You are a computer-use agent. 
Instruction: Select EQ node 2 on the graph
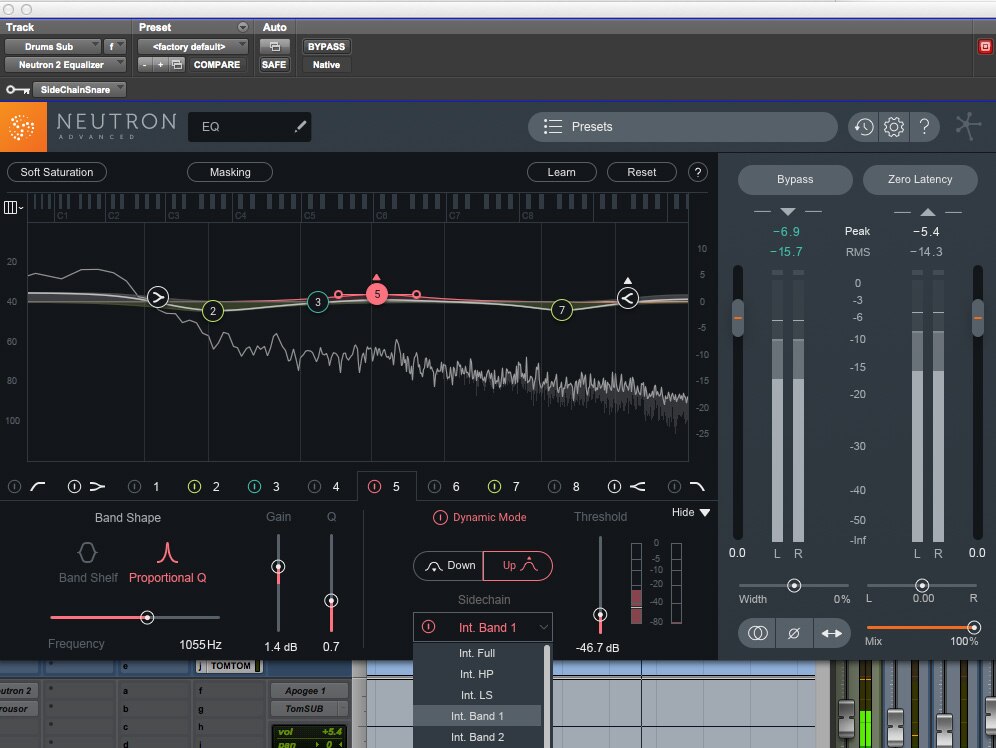click(213, 311)
